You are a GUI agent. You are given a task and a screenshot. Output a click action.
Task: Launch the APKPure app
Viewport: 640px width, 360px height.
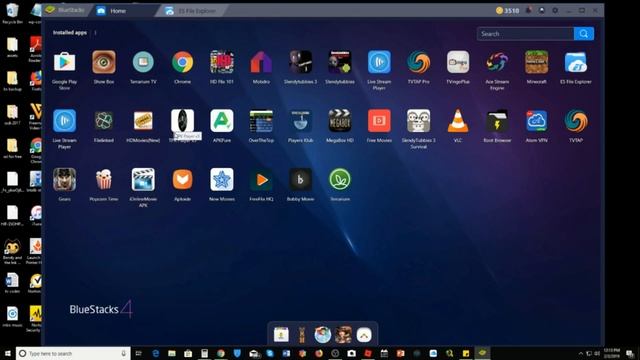pyautogui.click(x=222, y=121)
